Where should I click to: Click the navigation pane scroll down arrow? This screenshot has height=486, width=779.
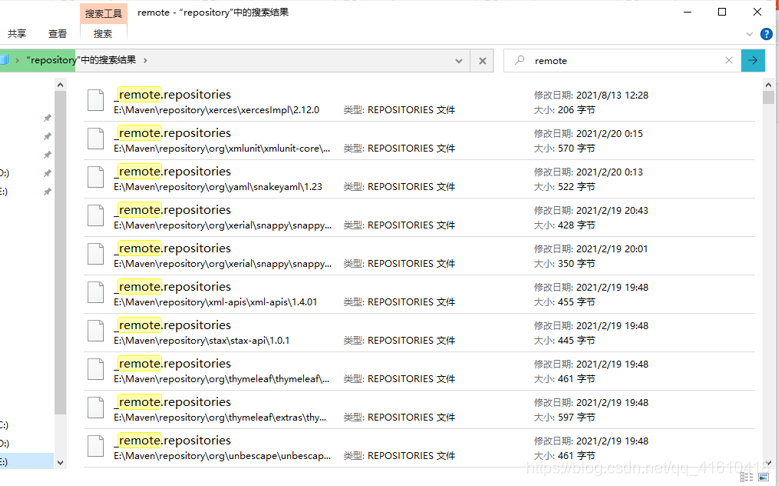[x=60, y=463]
